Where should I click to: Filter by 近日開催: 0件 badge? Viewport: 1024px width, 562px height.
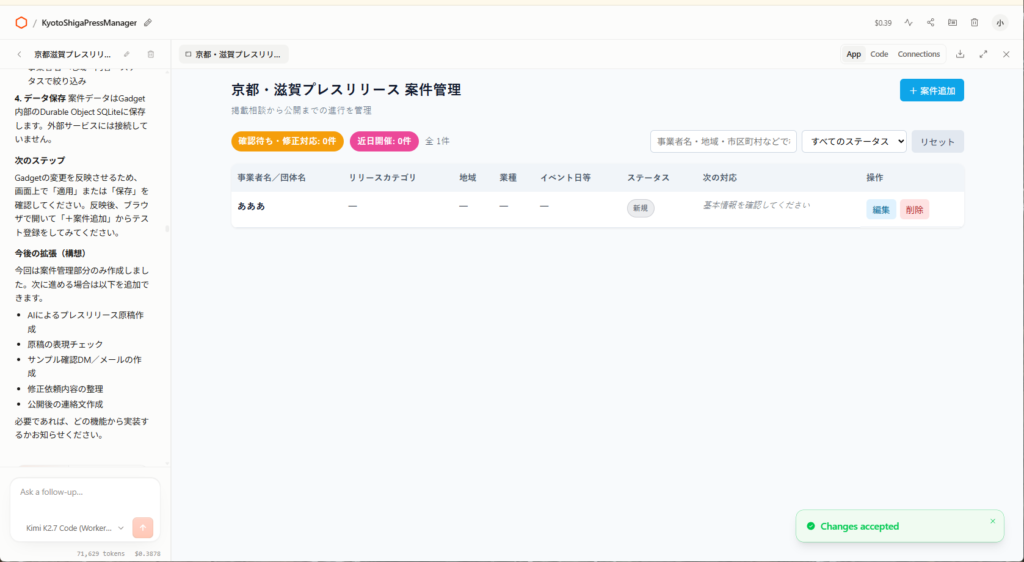(x=384, y=141)
